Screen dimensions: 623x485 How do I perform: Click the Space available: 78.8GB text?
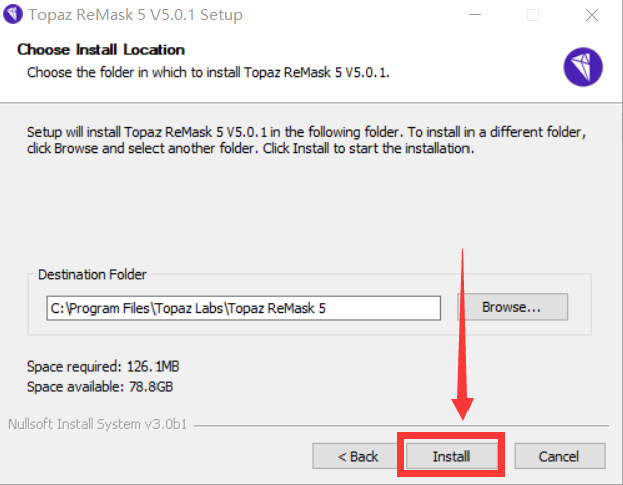100,386
